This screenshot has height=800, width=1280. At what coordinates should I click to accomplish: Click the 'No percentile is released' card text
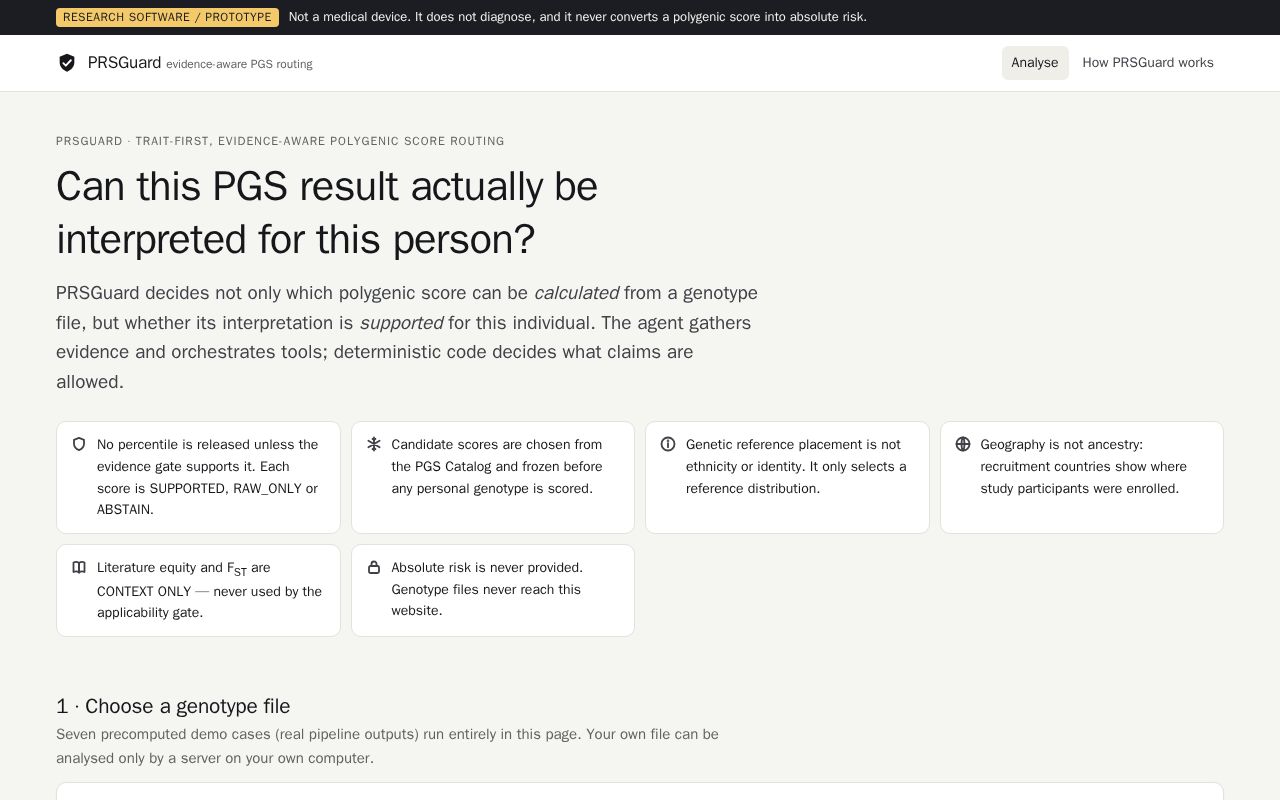[208, 477]
